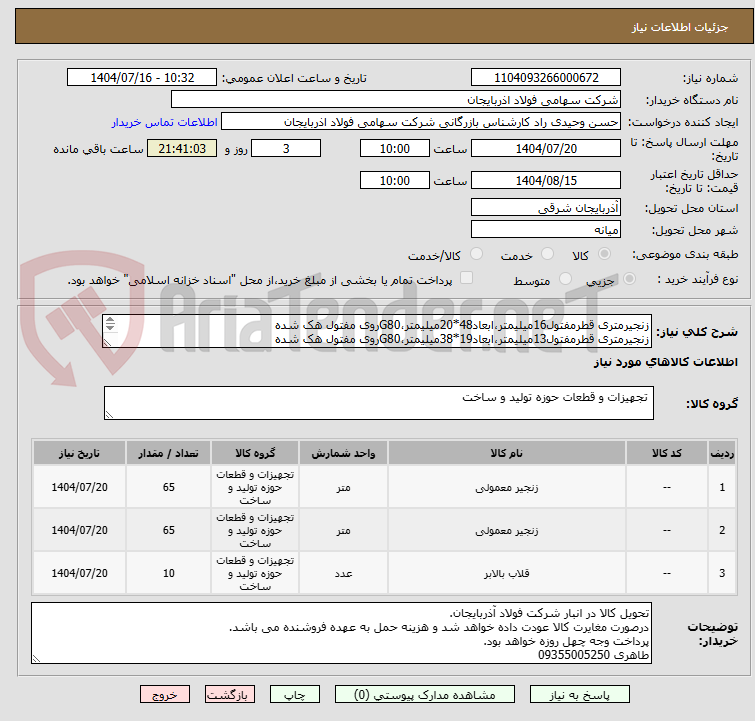Screen dimensions: 755x721
Task: Click the response deadline date 1404/07/20 field
Action: [x=546, y=148]
